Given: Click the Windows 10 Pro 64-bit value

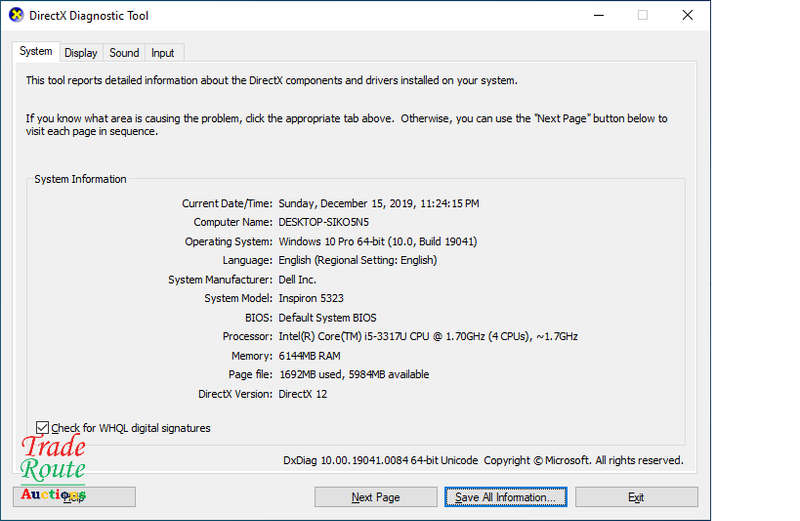Looking at the screenshot, I should tap(378, 241).
